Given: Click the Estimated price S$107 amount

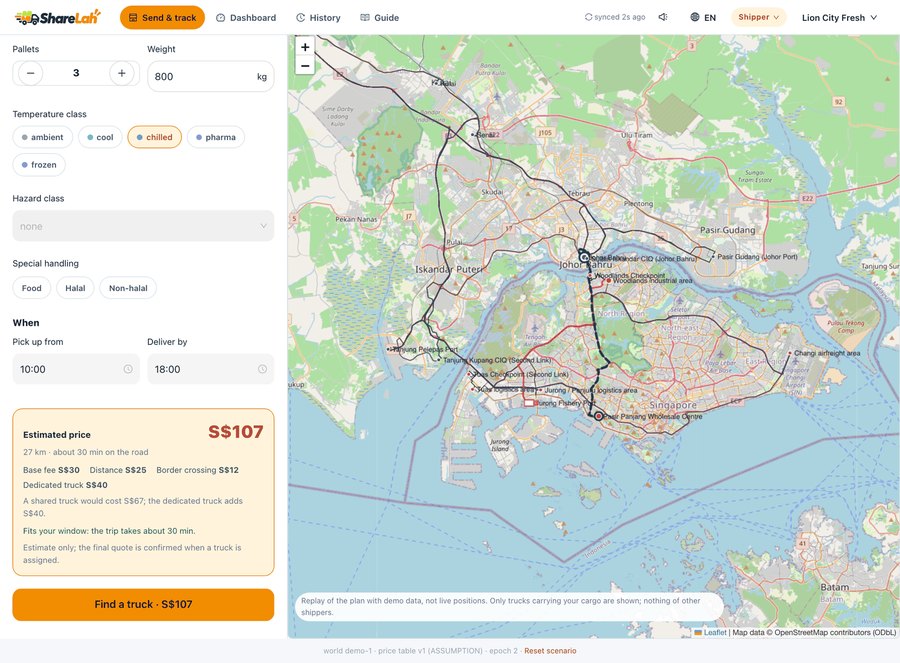Looking at the screenshot, I should (x=235, y=432).
